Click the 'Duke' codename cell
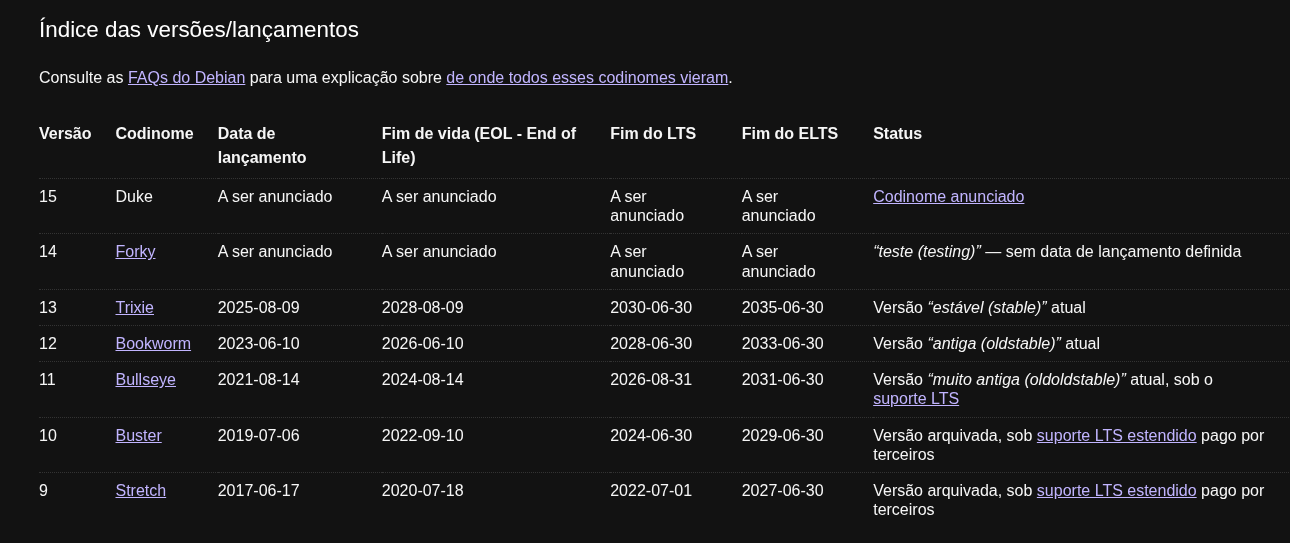This screenshot has height=543, width=1290. 134,197
